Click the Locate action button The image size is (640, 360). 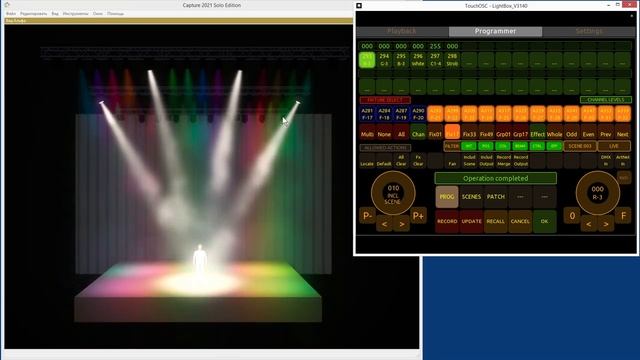click(x=367, y=161)
